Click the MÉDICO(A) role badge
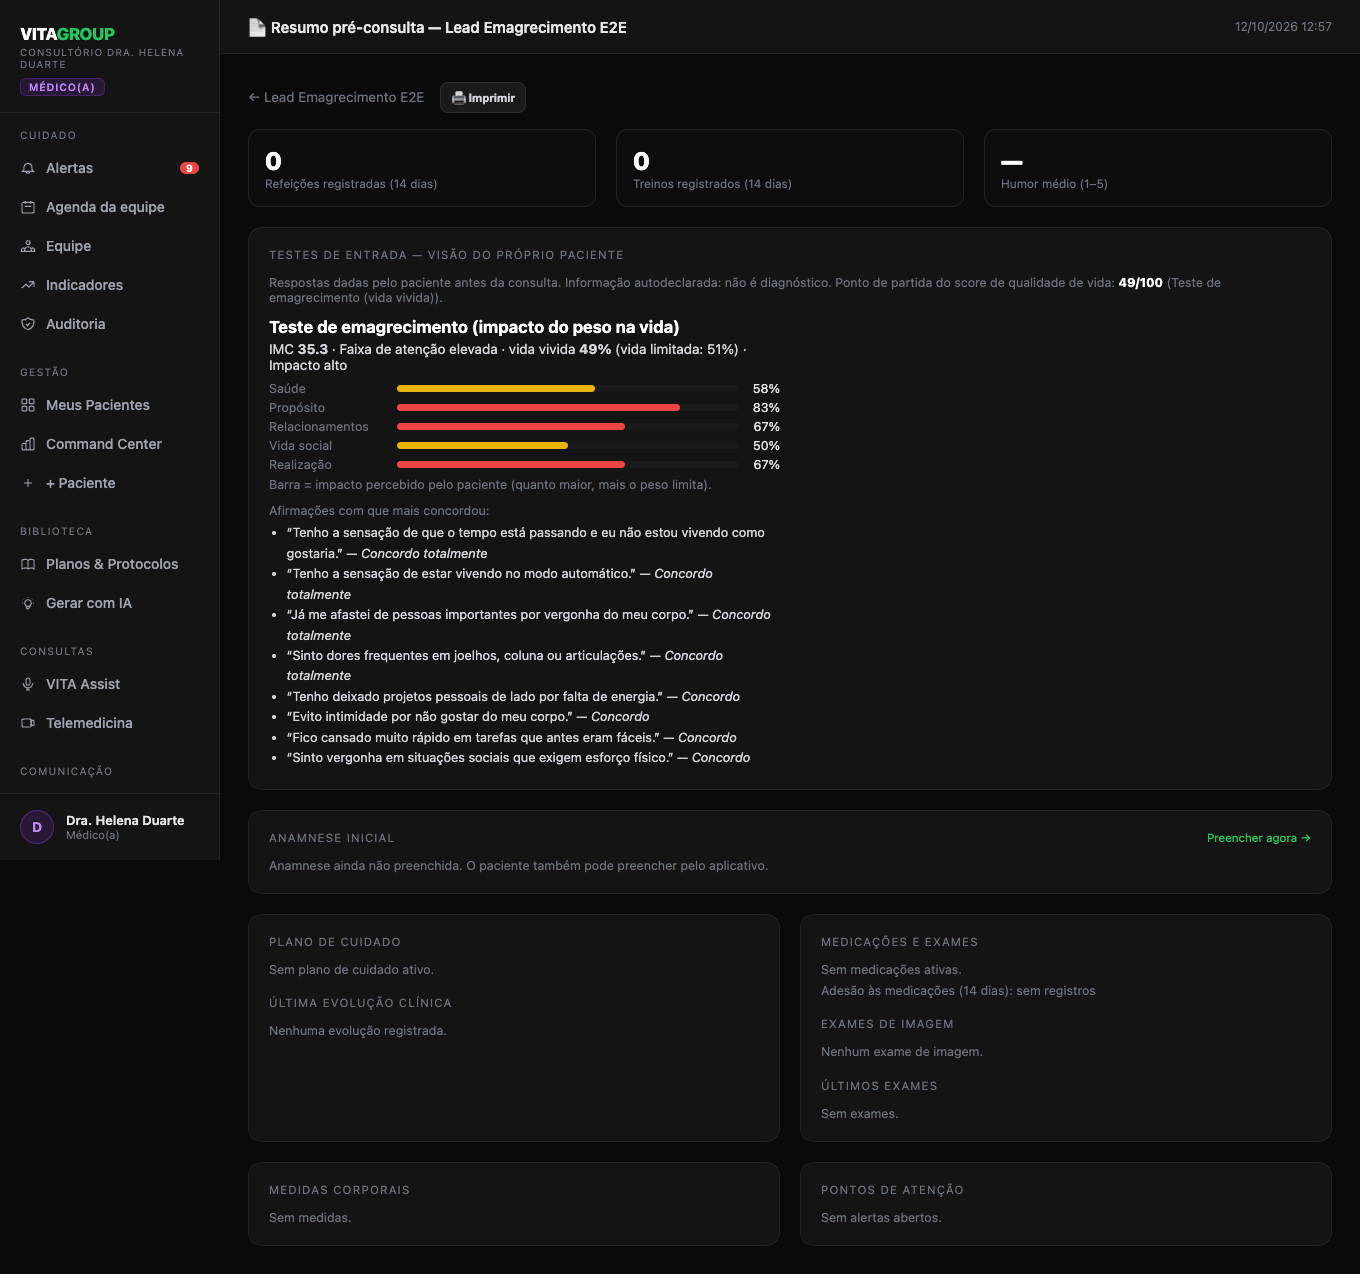This screenshot has width=1360, height=1274. 62,87
